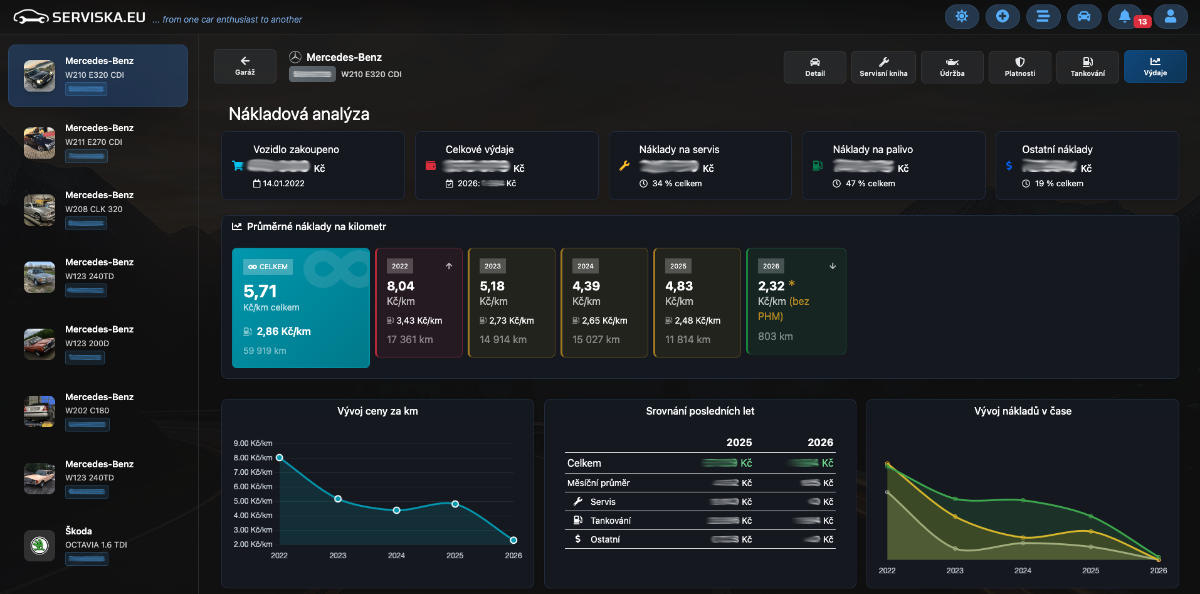Viewport: 1200px width, 594px height.
Task: Click the 2026 data point on price chart
Action: coord(513,540)
